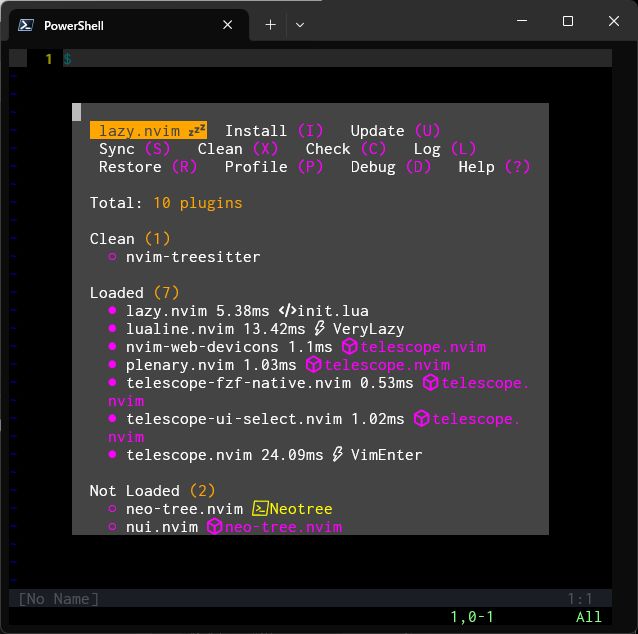This screenshot has height=634, width=638.
Task: Open the Log (L) view
Action: point(444,149)
